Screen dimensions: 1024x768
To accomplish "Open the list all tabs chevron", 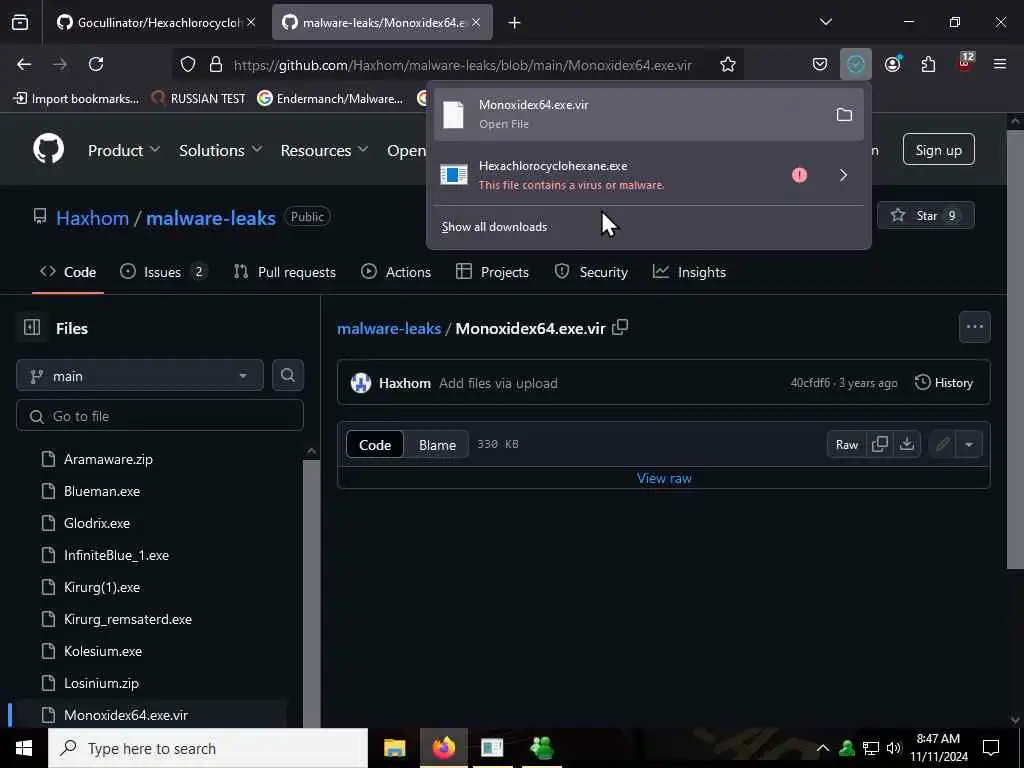I will click(x=825, y=22).
